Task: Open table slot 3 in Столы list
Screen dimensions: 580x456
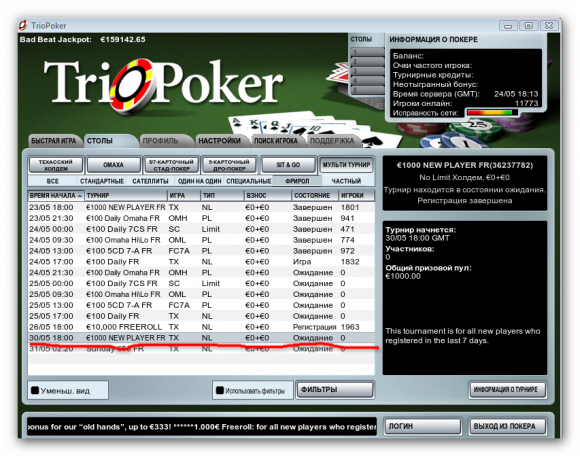Action: (x=367, y=71)
